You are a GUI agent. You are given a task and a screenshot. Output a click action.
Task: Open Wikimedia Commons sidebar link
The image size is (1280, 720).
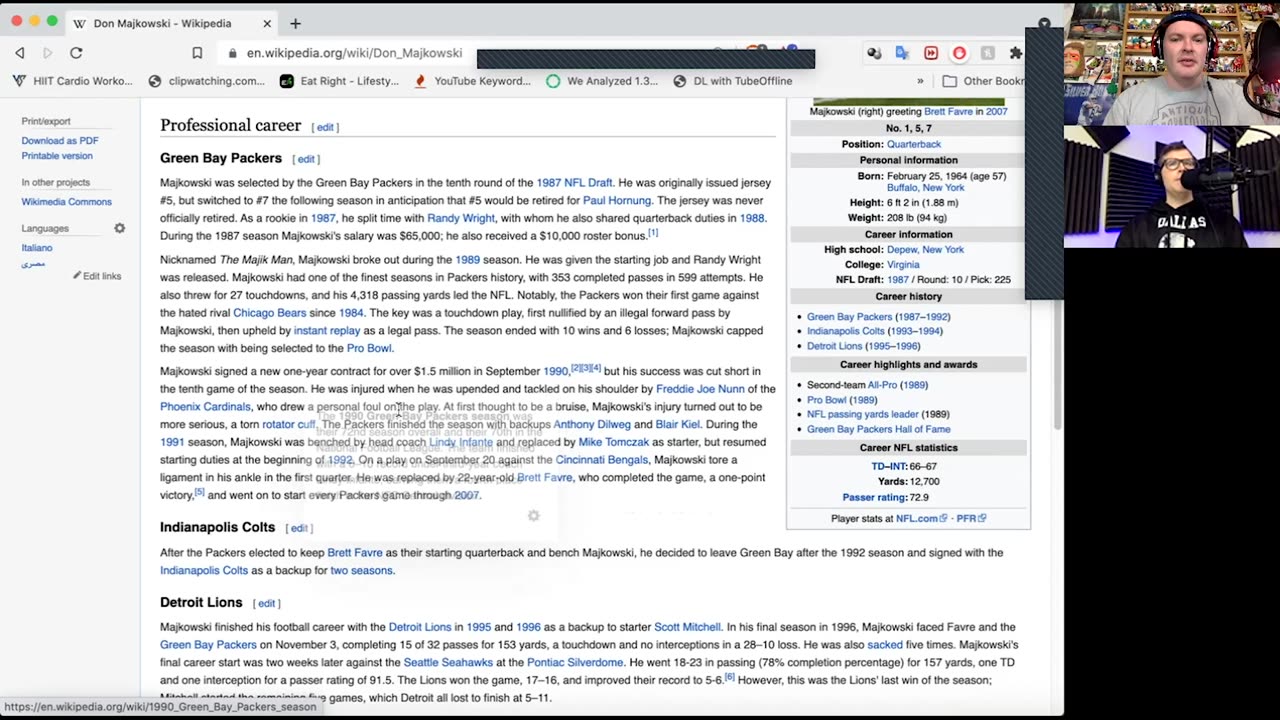point(67,202)
